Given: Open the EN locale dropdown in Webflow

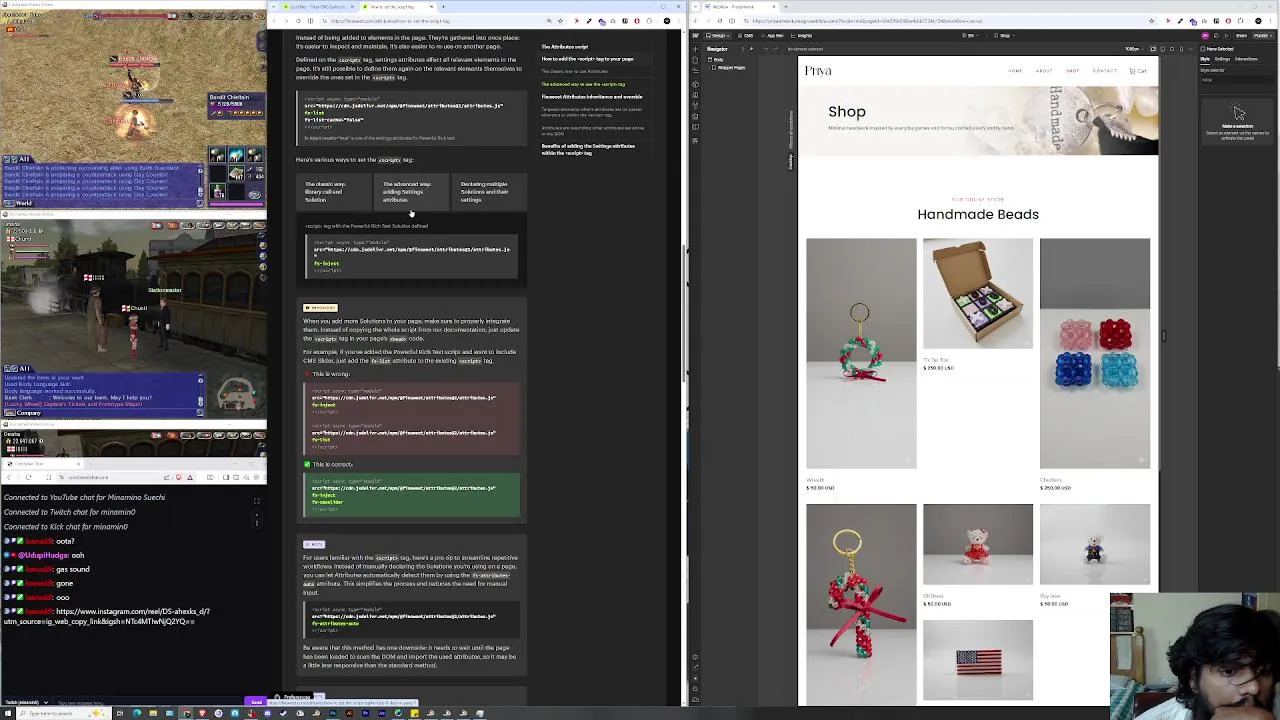Looking at the screenshot, I should tap(968, 35).
